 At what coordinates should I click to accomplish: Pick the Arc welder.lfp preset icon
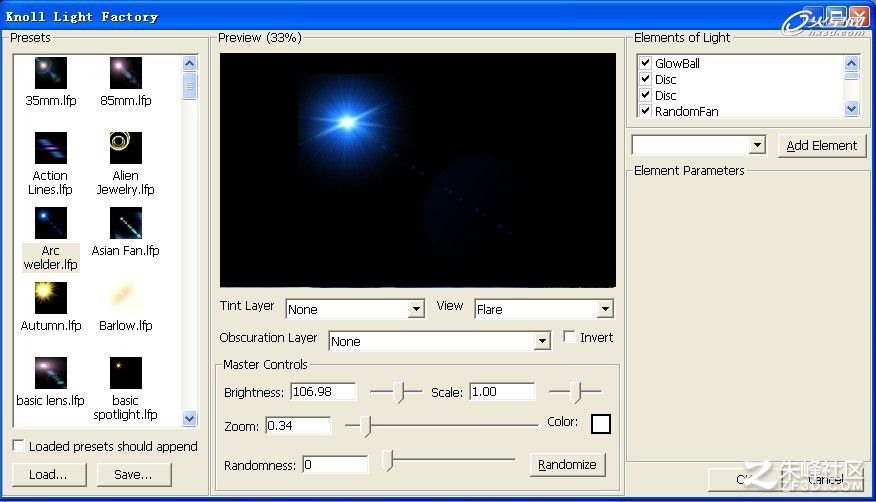pyautogui.click(x=51, y=223)
